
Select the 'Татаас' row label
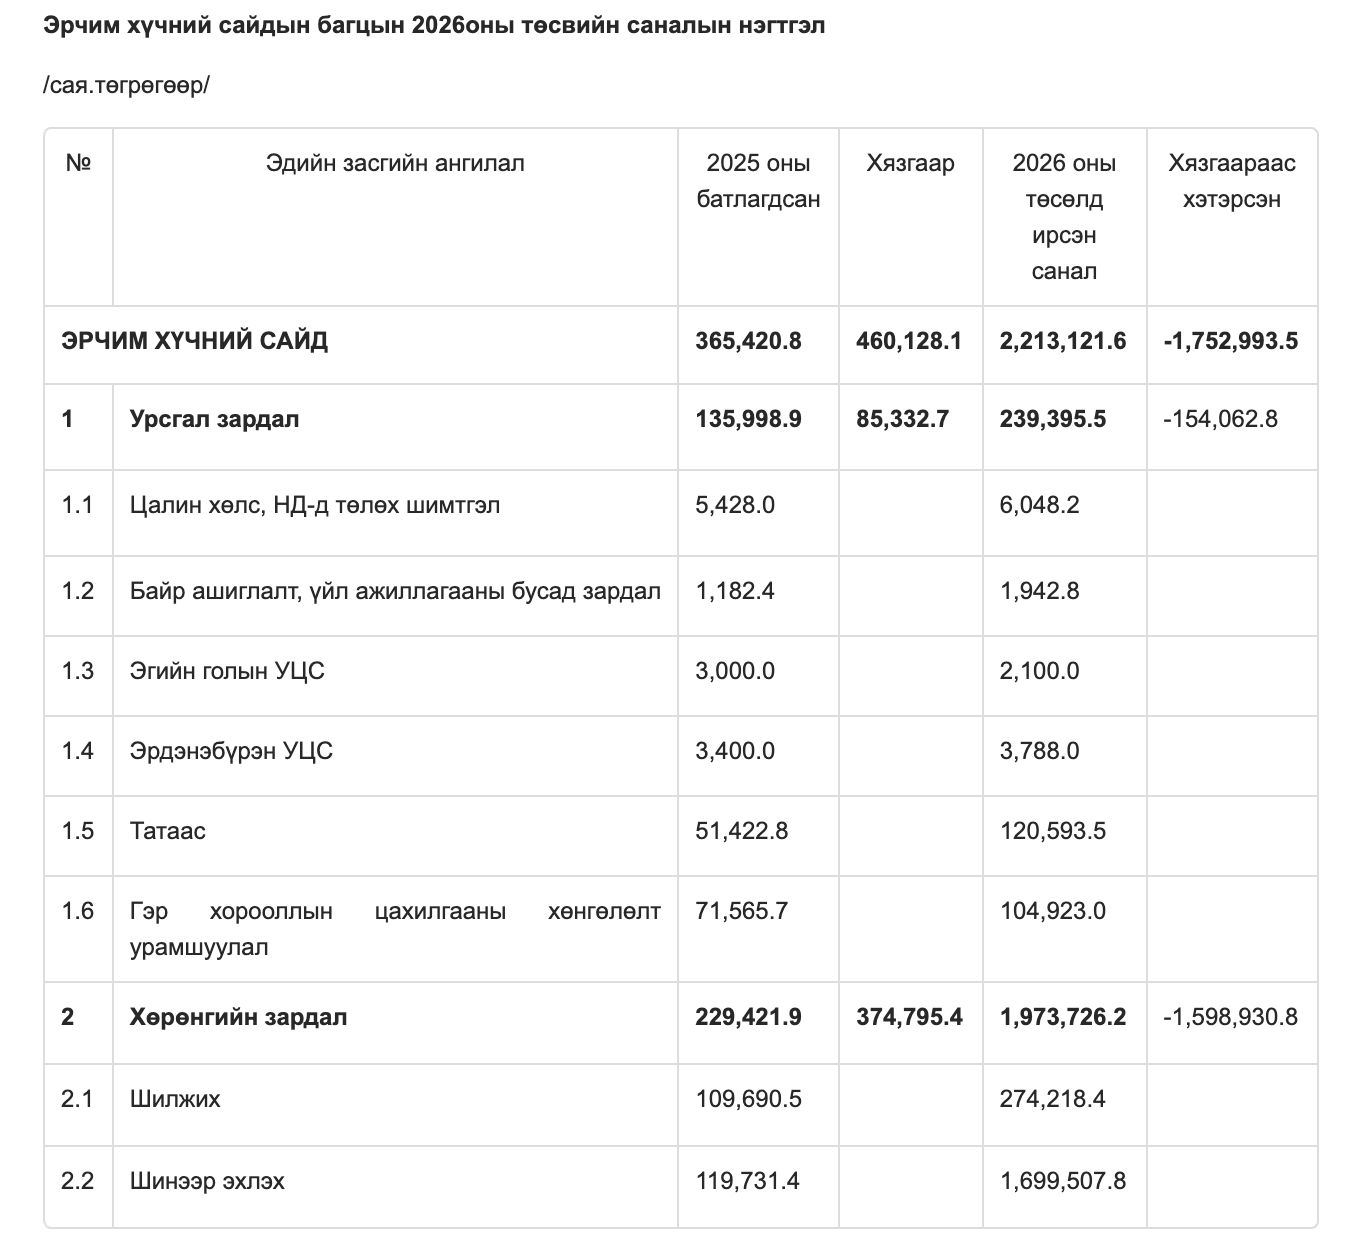point(168,831)
